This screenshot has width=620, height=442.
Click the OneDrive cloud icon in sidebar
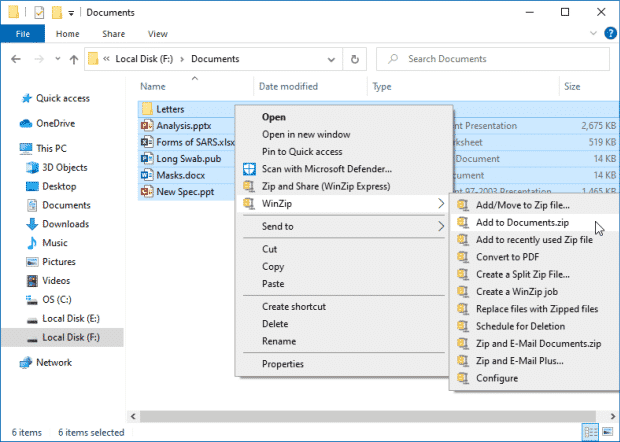(x=25, y=123)
